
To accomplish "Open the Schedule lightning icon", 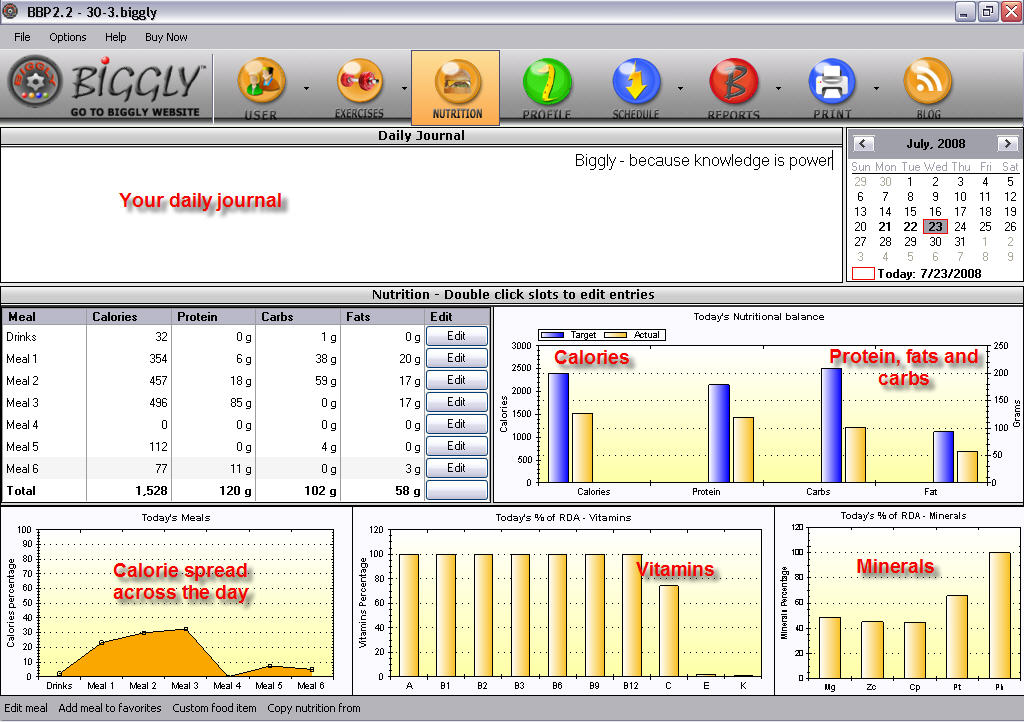I will coord(636,82).
